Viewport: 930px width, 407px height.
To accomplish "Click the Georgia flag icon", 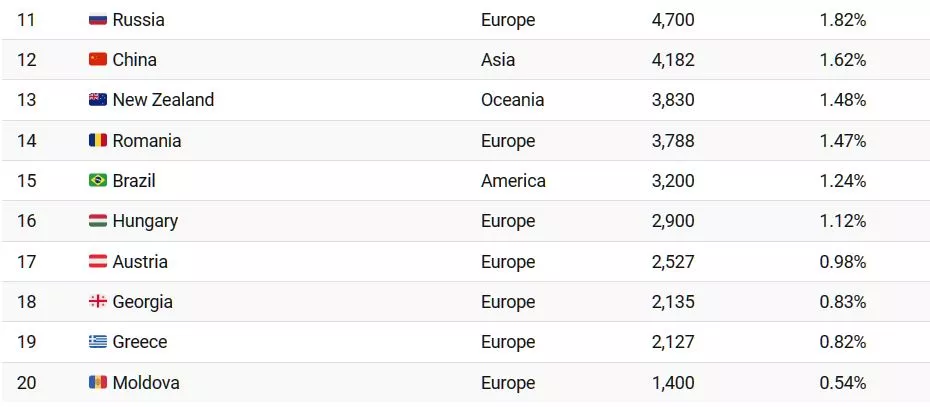I will pos(98,302).
